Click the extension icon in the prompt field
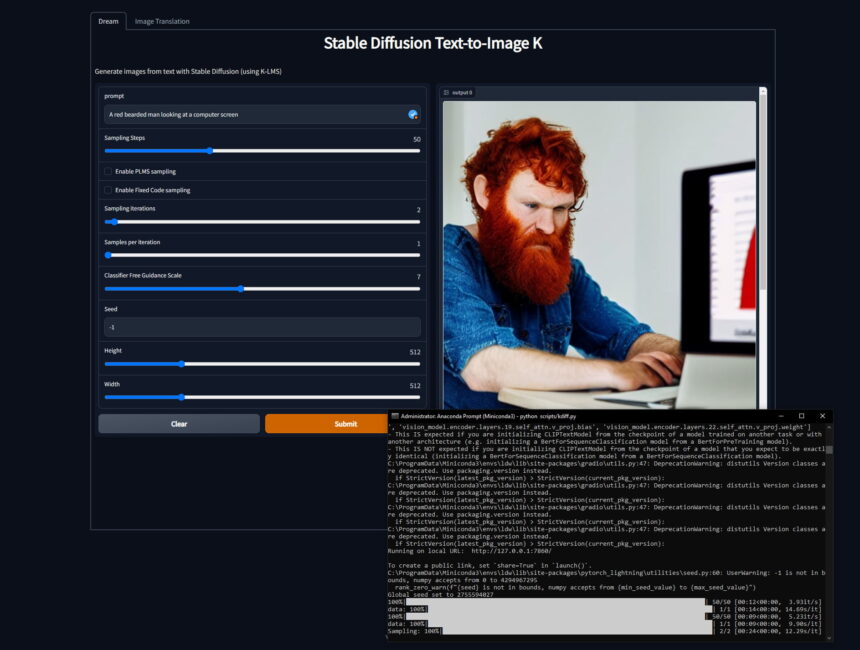Viewport: 860px width, 650px height. (413, 115)
